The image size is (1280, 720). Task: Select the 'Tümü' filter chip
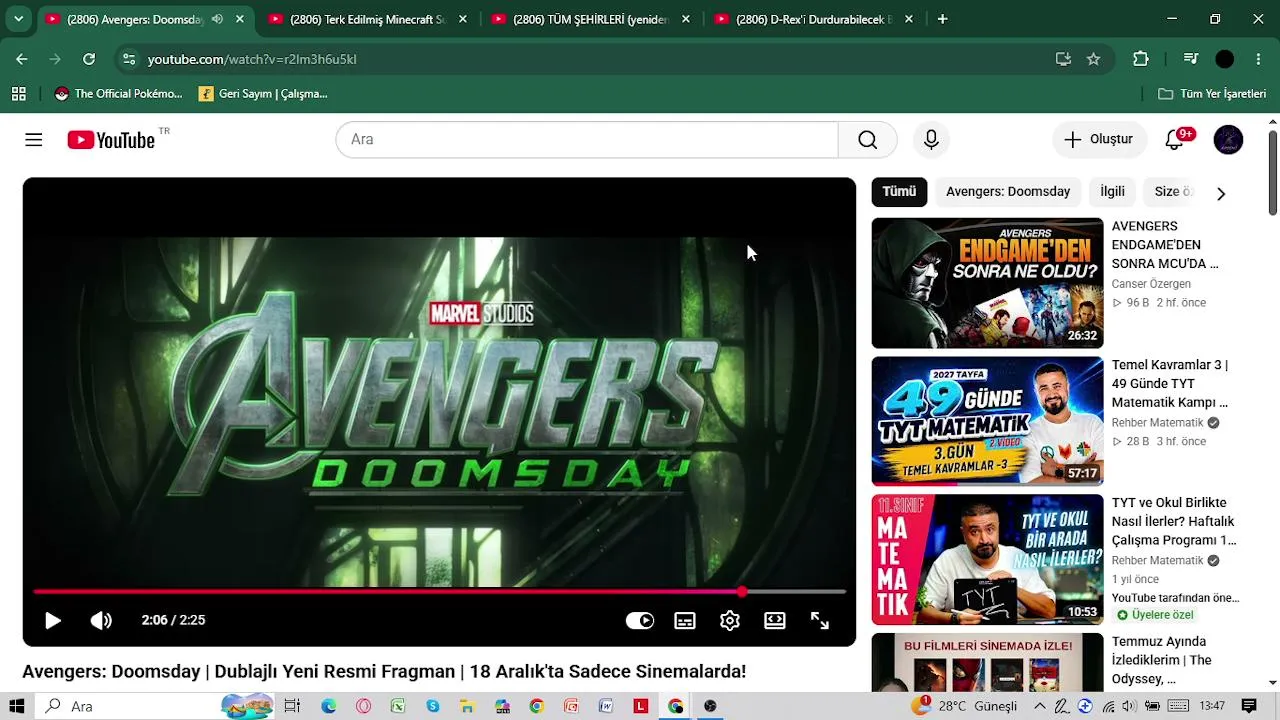tap(899, 192)
